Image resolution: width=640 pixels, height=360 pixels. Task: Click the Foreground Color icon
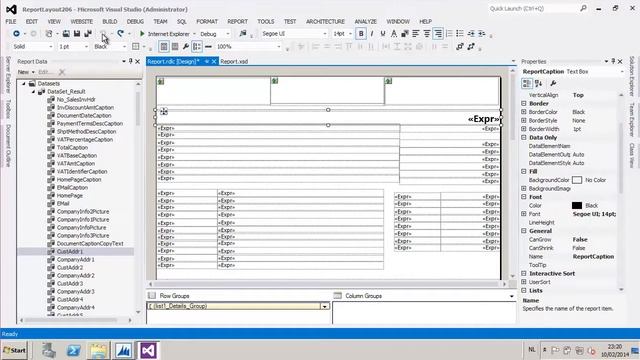click(393, 33)
